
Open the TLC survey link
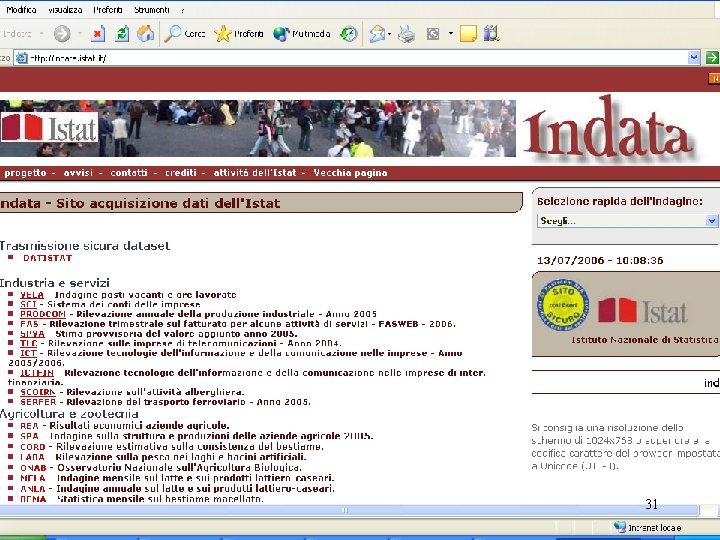[28, 343]
